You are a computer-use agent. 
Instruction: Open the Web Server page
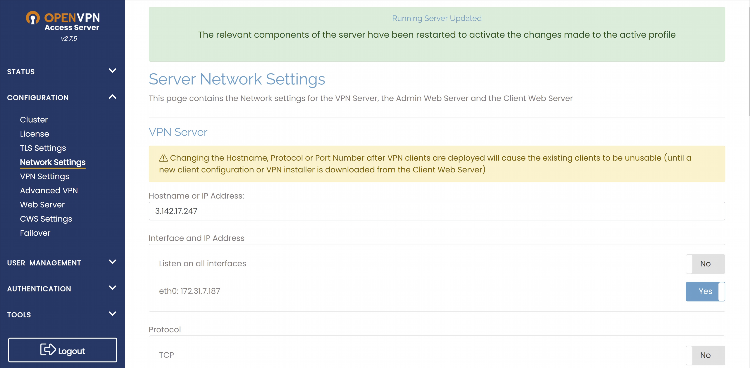point(42,205)
